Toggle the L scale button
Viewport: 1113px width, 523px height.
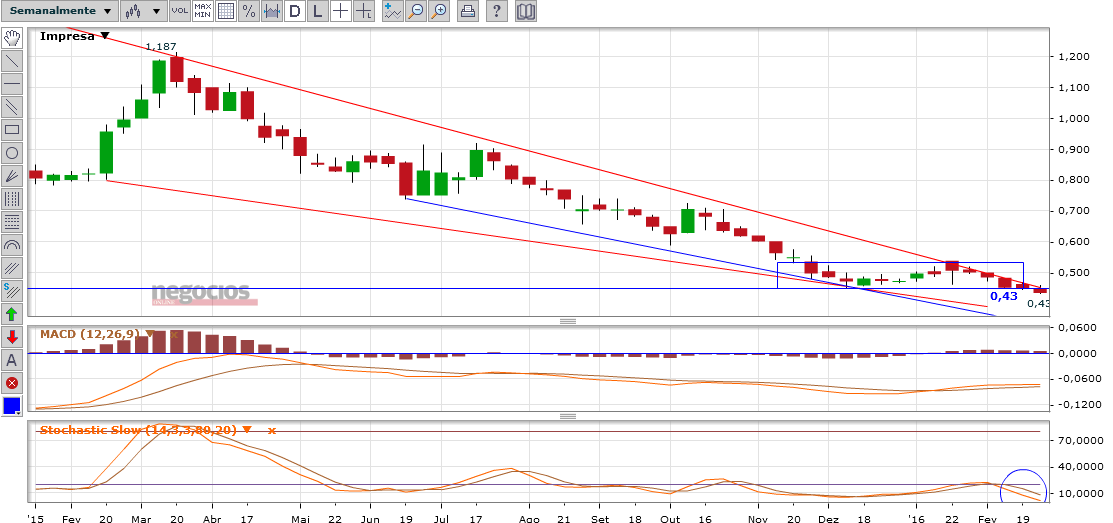[x=317, y=11]
